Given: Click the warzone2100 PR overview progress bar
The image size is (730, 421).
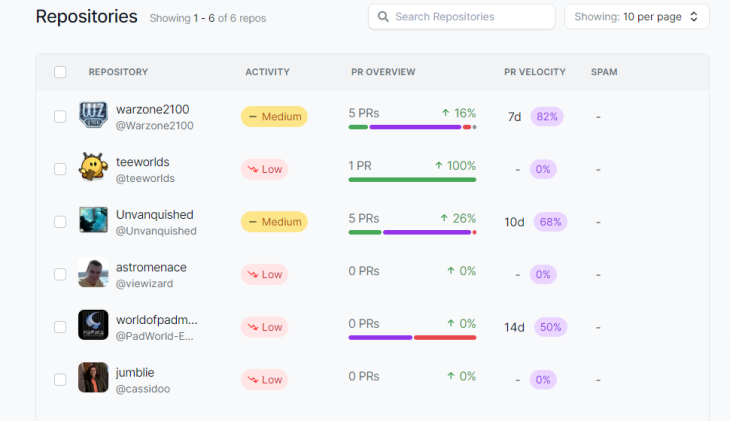Looking at the screenshot, I should click(x=412, y=127).
